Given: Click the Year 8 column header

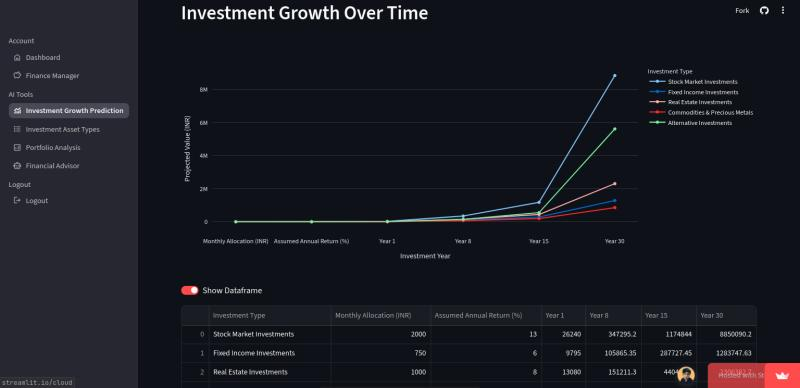Looking at the screenshot, I should [x=613, y=316].
